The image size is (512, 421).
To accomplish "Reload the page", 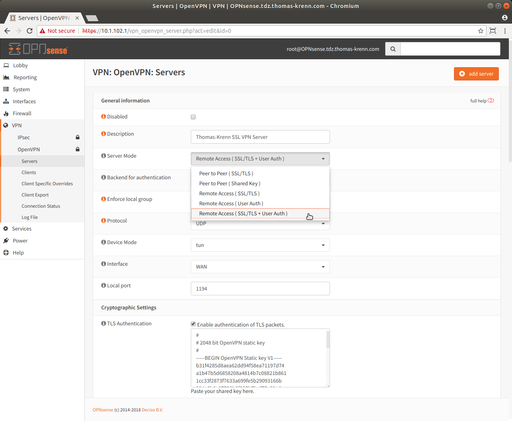I will pyautogui.click(x=29, y=31).
